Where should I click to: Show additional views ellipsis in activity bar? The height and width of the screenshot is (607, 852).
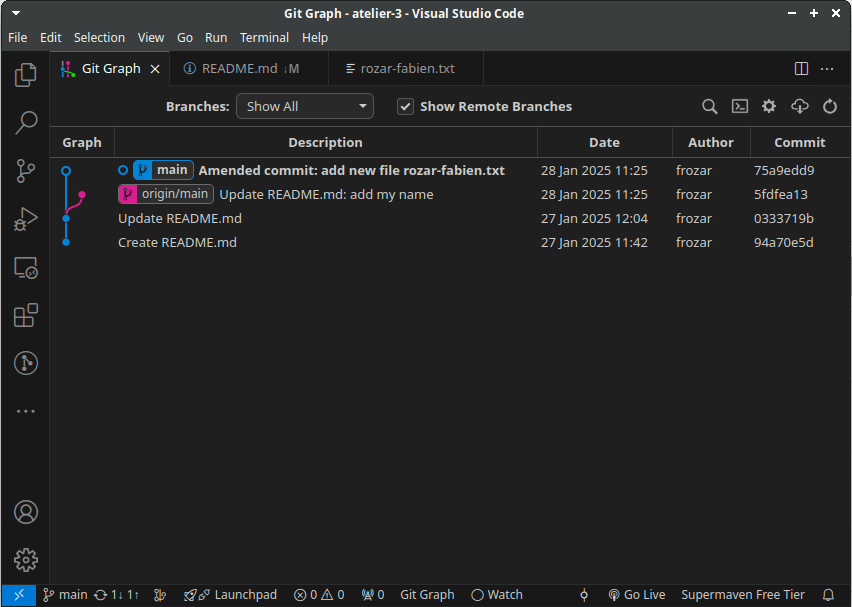[26, 411]
